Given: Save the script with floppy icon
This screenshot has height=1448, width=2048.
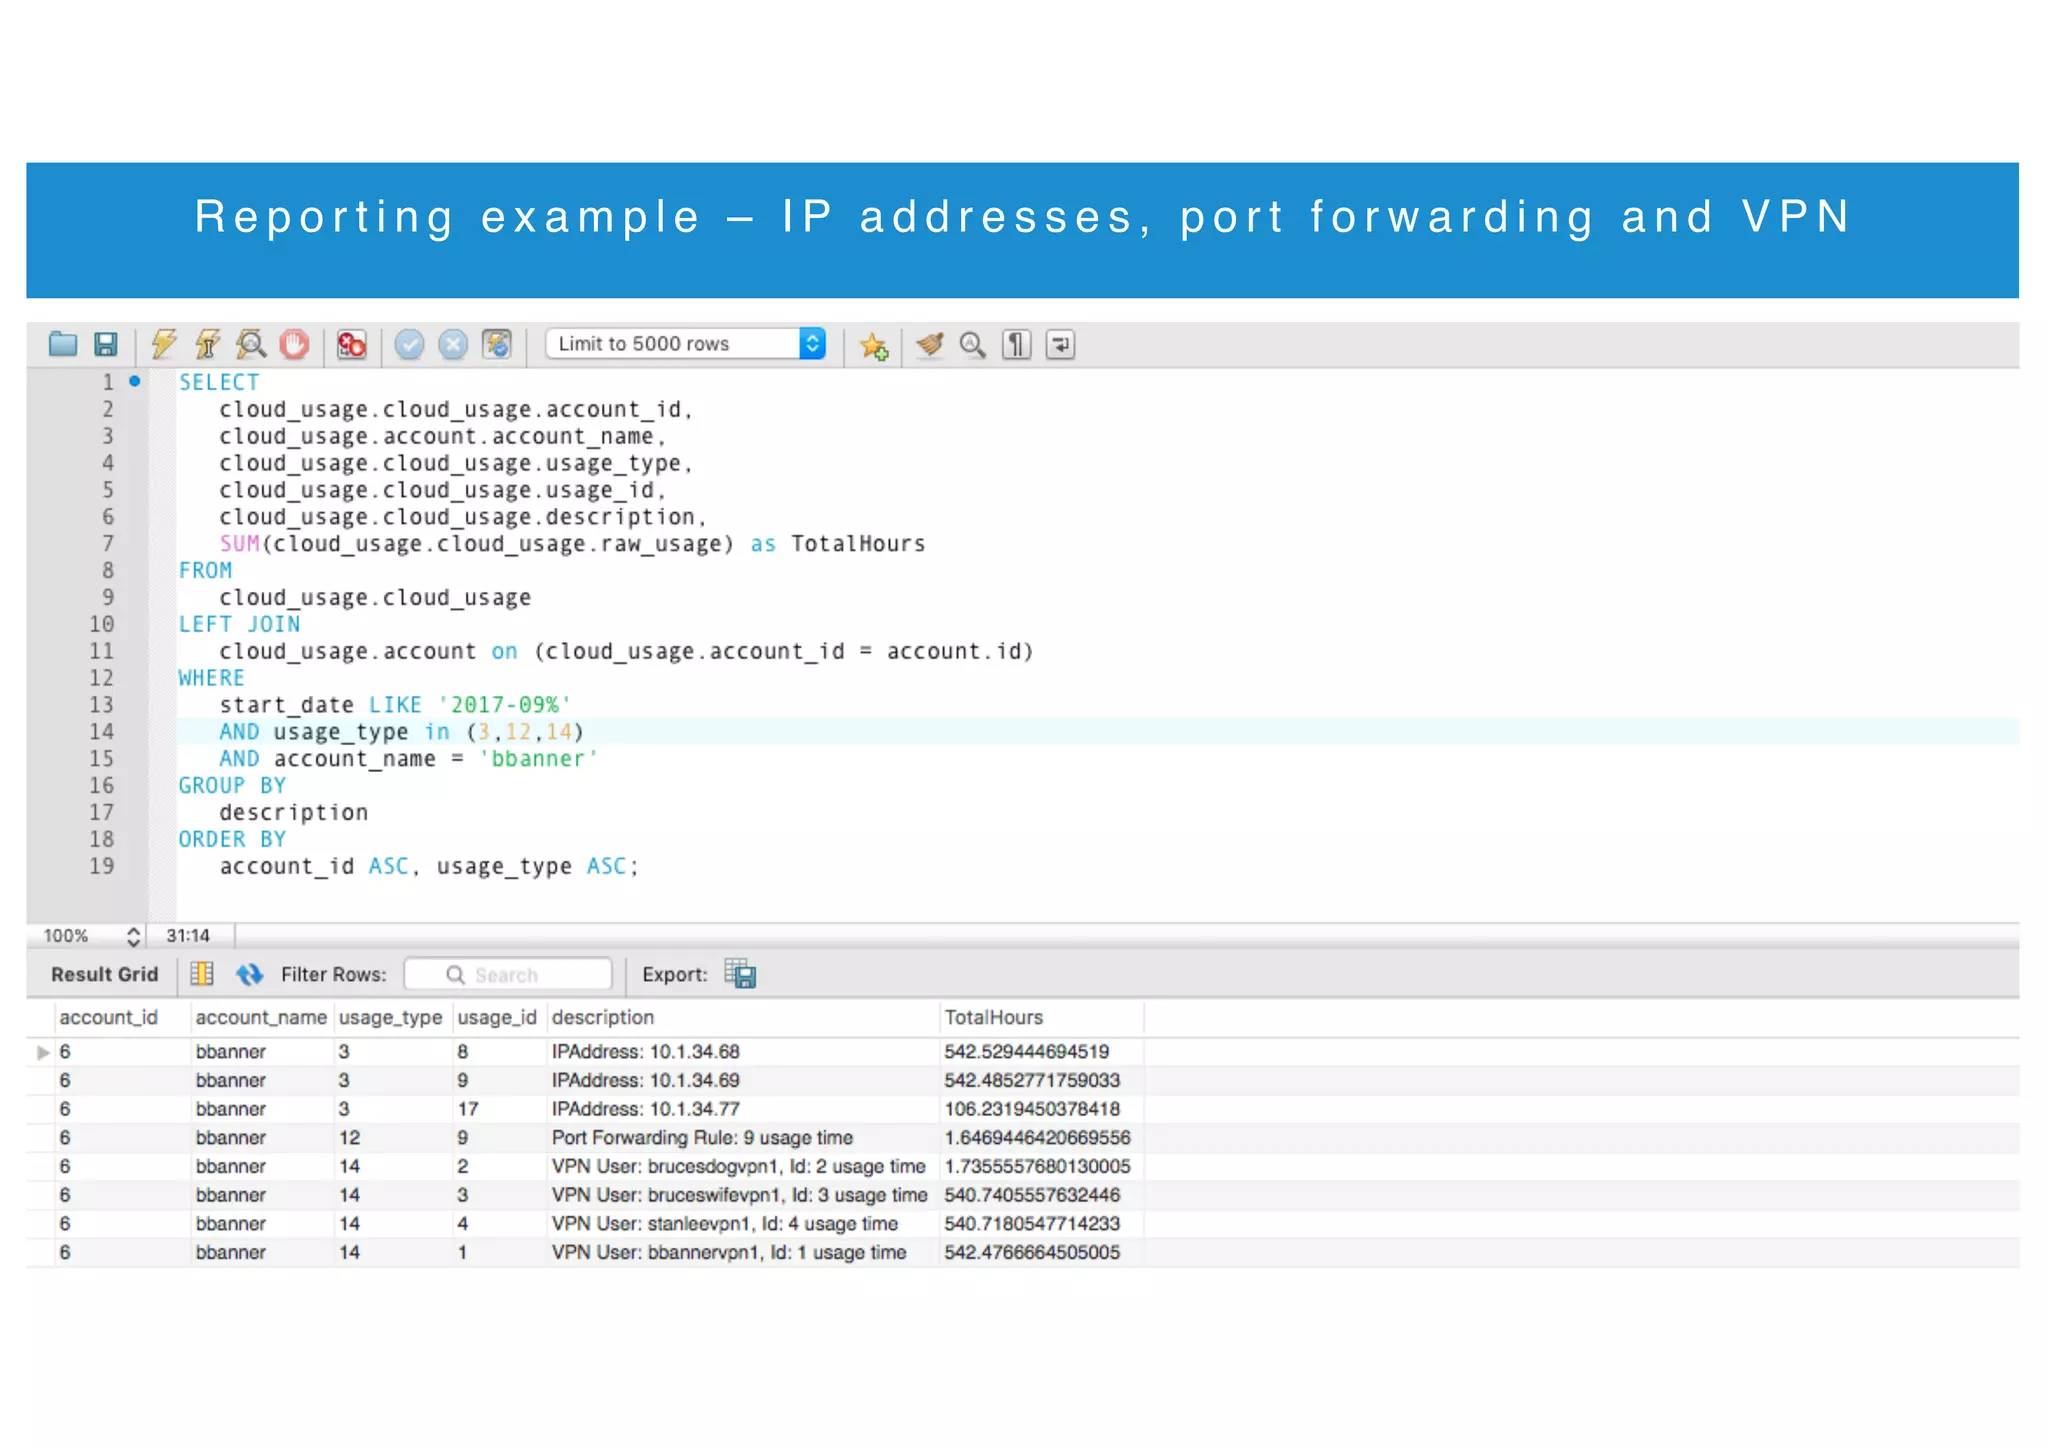Looking at the screenshot, I should 105,345.
